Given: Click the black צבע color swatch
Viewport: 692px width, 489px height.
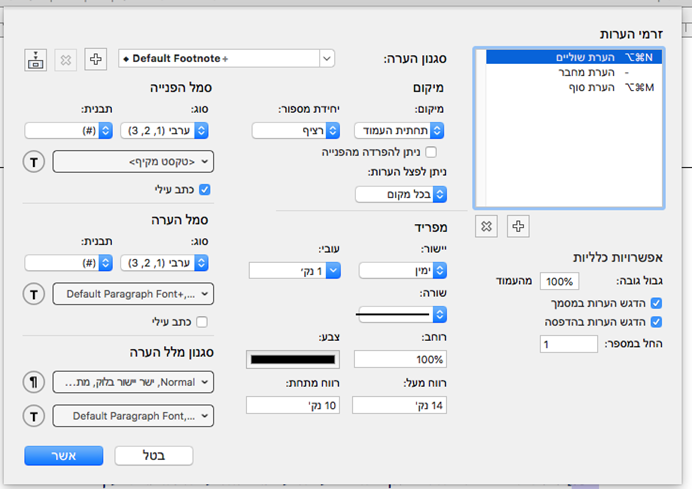Looking at the screenshot, I should coord(293,360).
